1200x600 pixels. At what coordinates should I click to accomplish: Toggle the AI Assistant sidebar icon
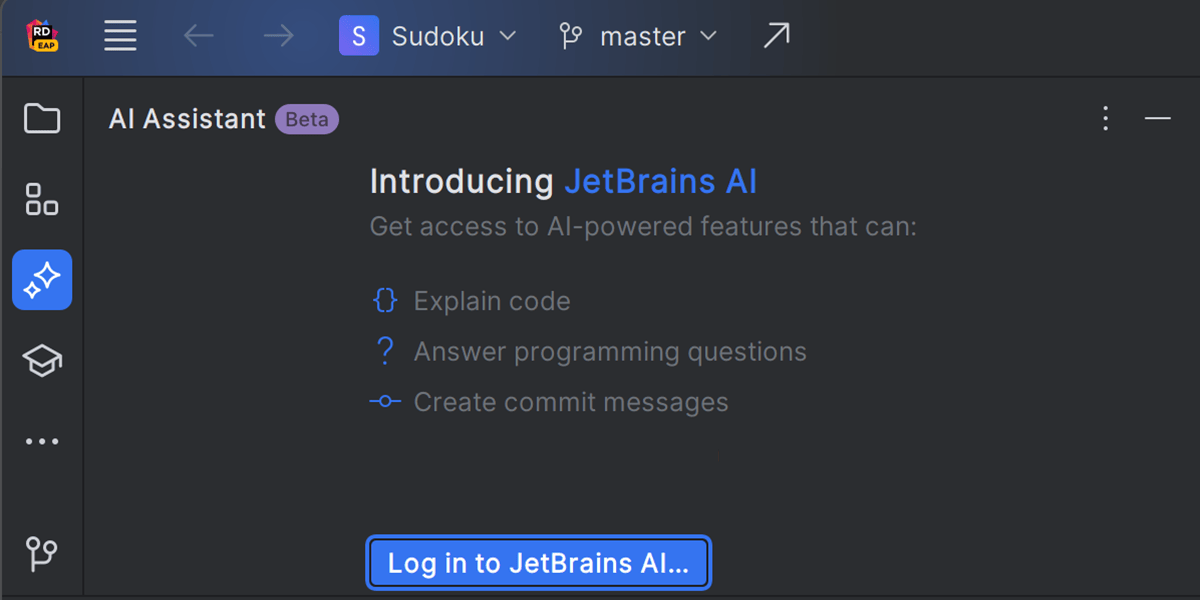pos(42,280)
